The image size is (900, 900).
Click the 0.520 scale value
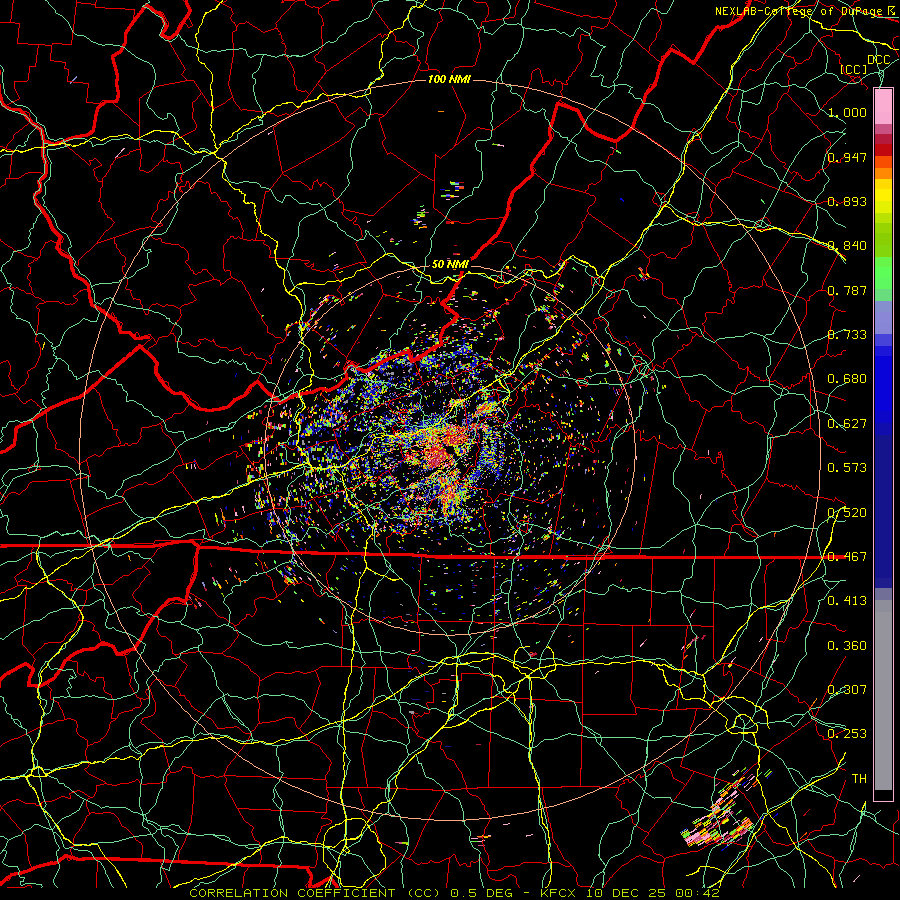coord(847,512)
